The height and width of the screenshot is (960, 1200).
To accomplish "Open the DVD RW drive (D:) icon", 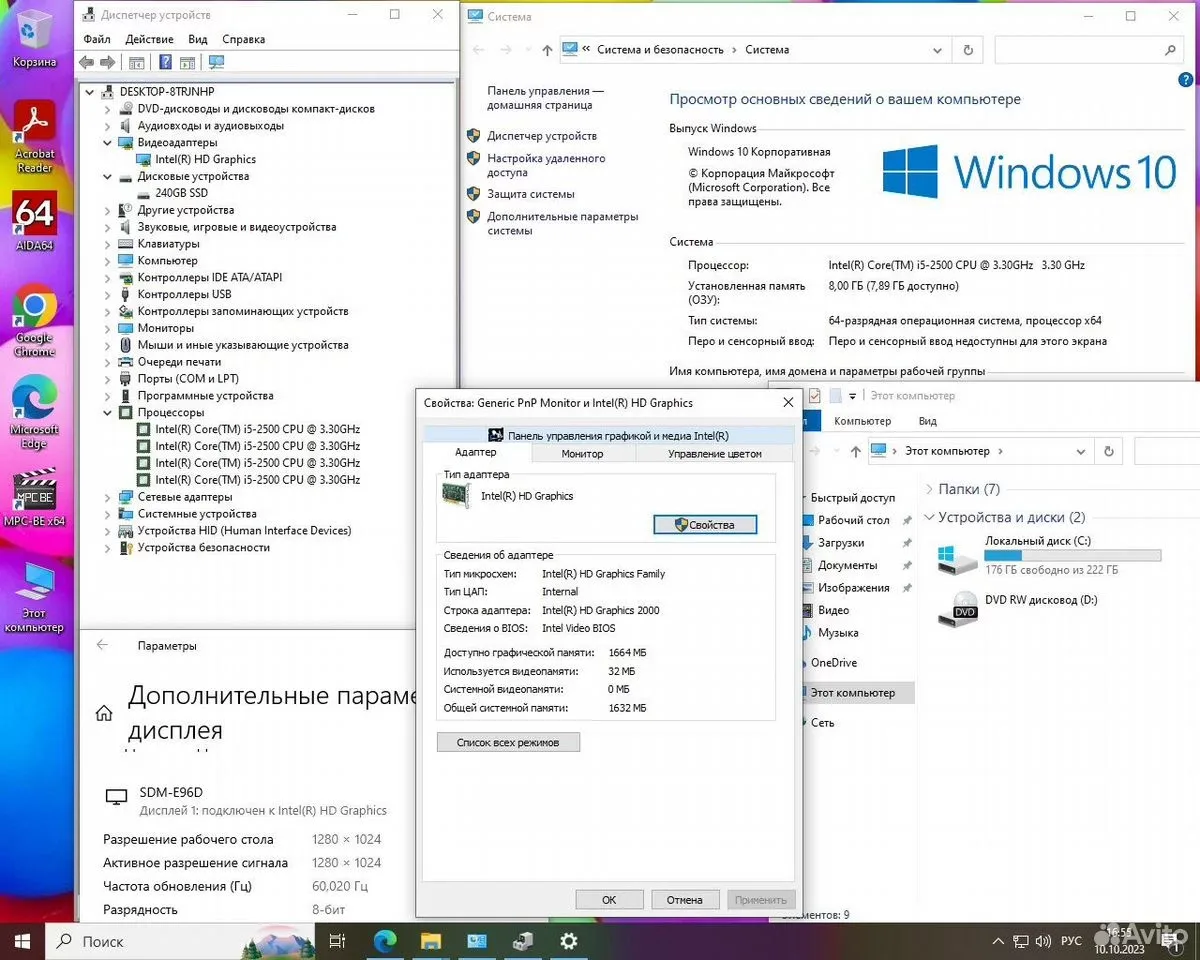I will [x=958, y=608].
